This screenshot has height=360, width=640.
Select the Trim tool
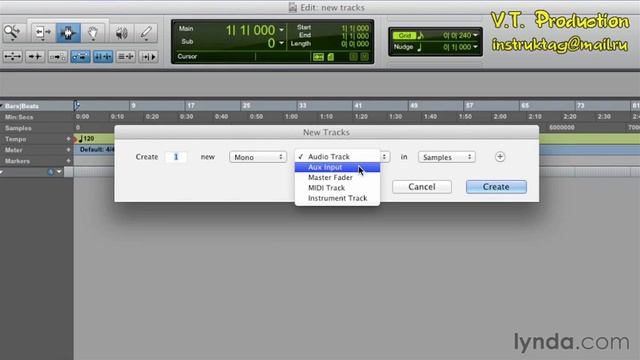(x=42, y=32)
